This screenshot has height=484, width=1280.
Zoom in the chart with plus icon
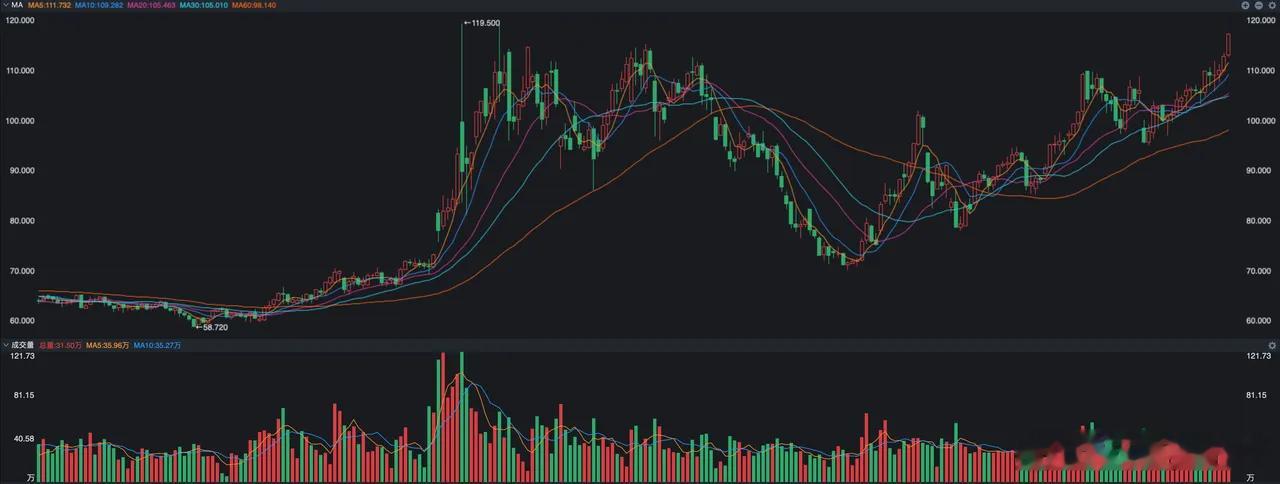point(1245,5)
